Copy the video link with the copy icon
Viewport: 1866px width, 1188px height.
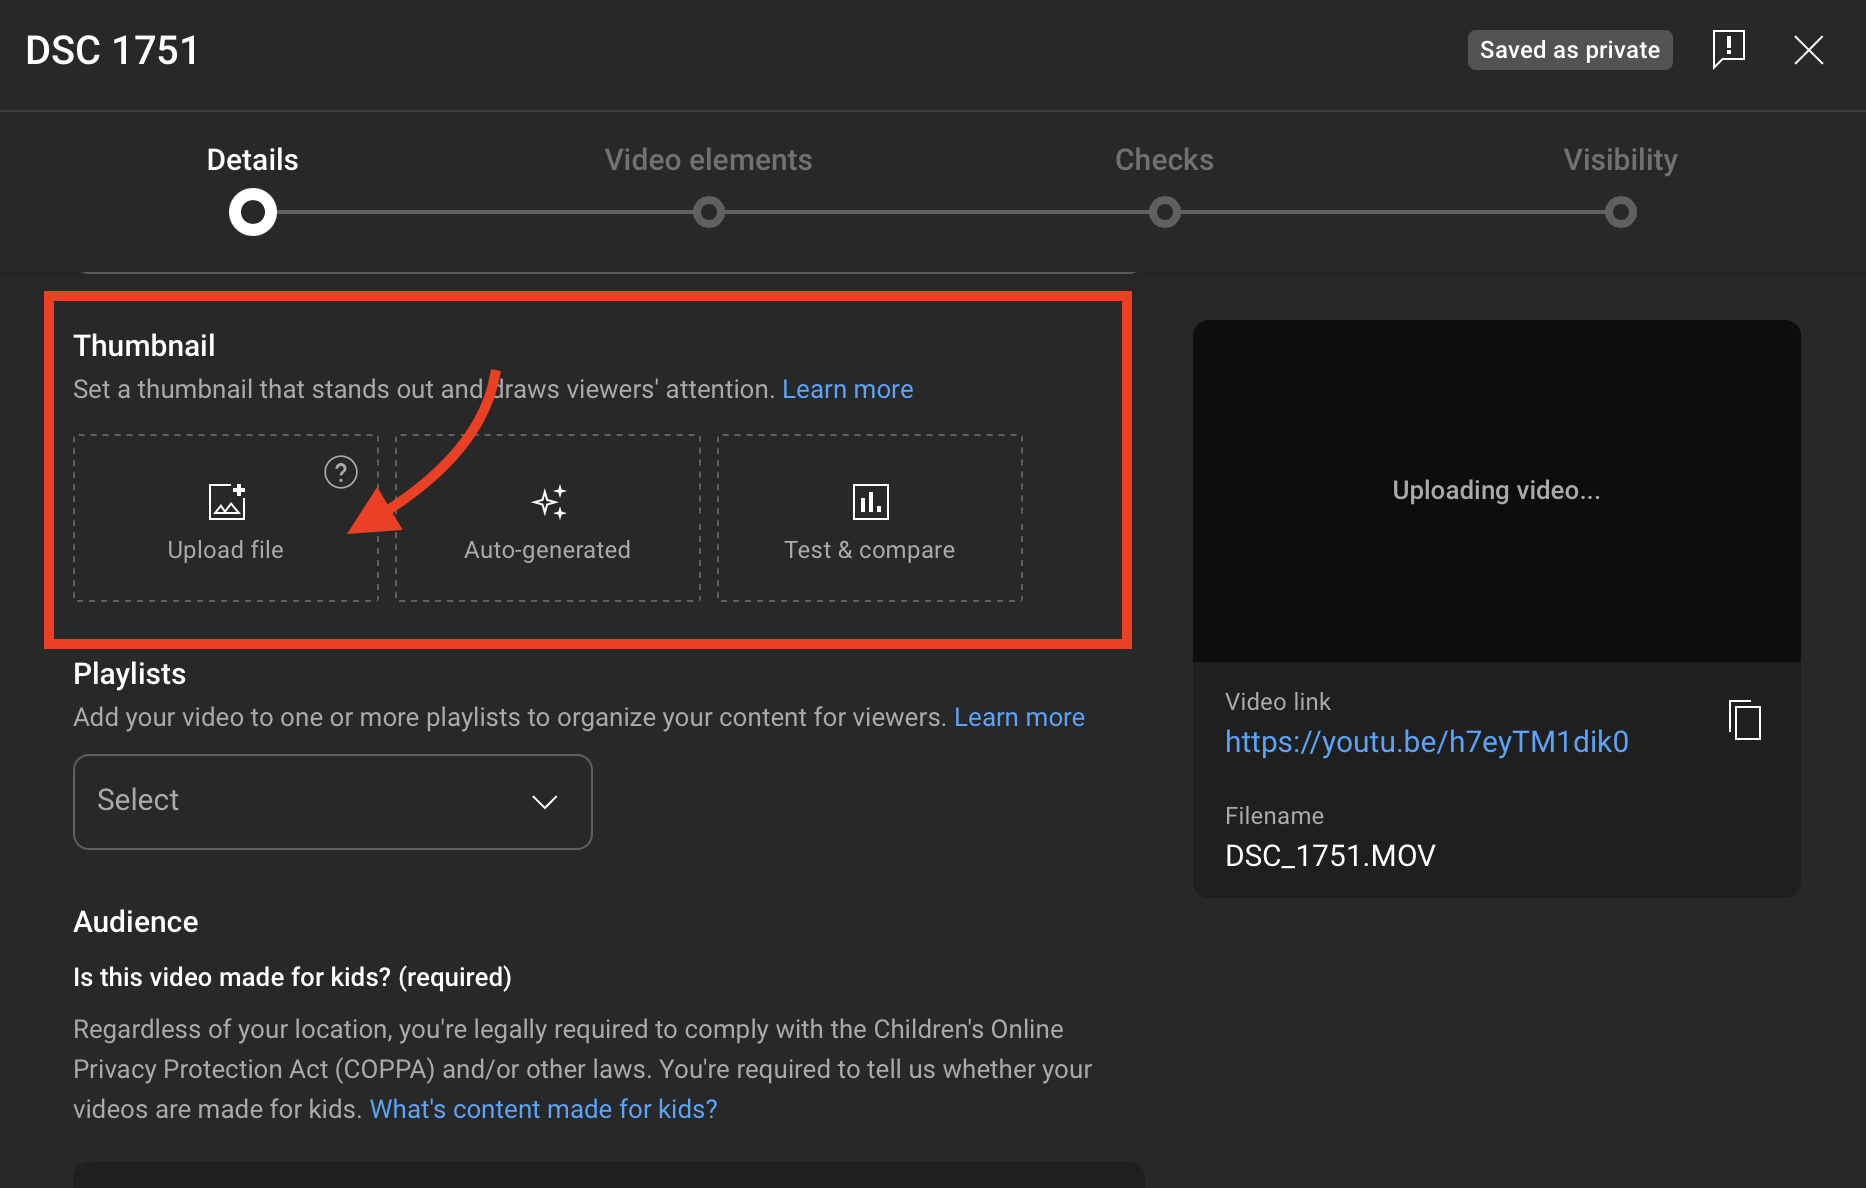tap(1745, 720)
